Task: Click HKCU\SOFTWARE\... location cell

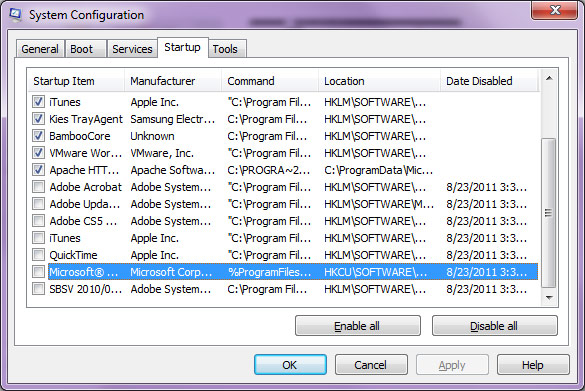Action: [x=375, y=272]
